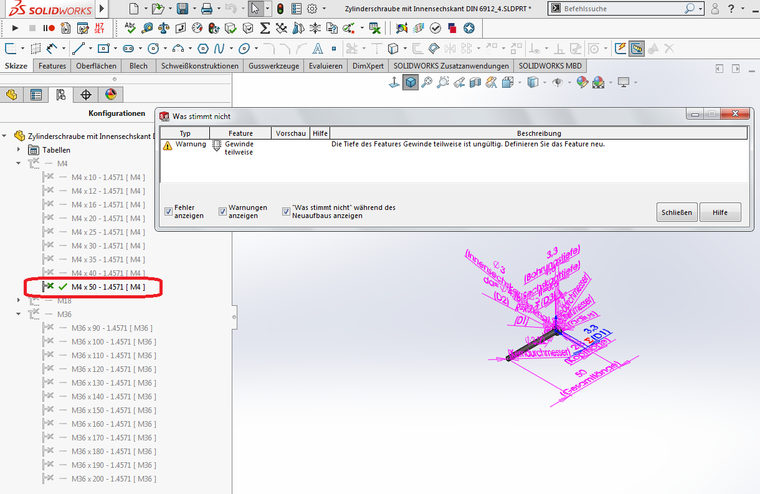Switch to the DimXpertManager crosshair tab icon
This screenshot has width=760, height=494.
[86, 95]
